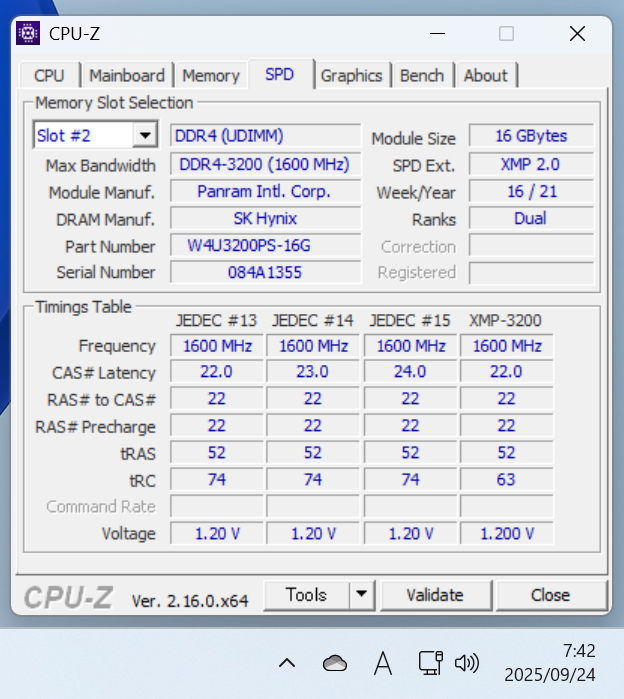The height and width of the screenshot is (699, 624).
Task: Click the JEDEC #13 column header
Action: 217,321
